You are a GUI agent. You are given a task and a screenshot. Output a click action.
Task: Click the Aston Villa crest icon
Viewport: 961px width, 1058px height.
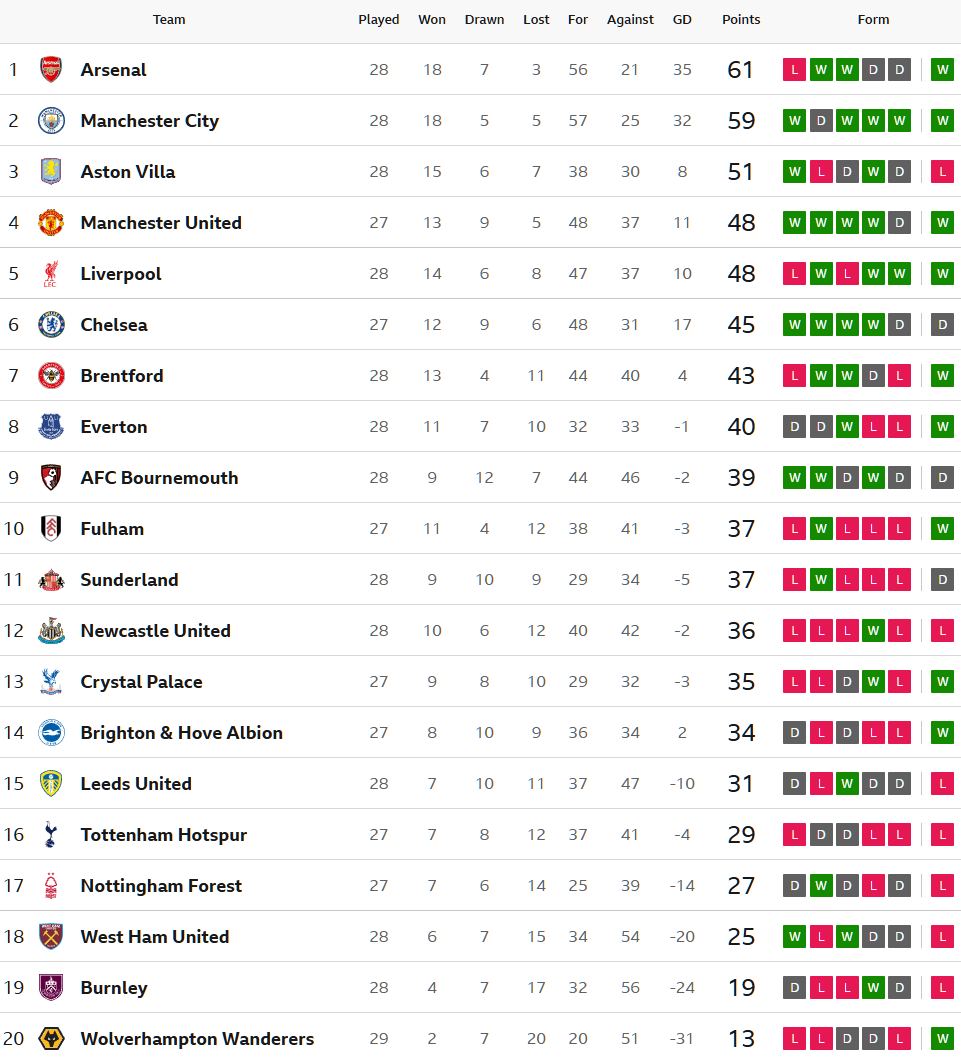tap(51, 172)
